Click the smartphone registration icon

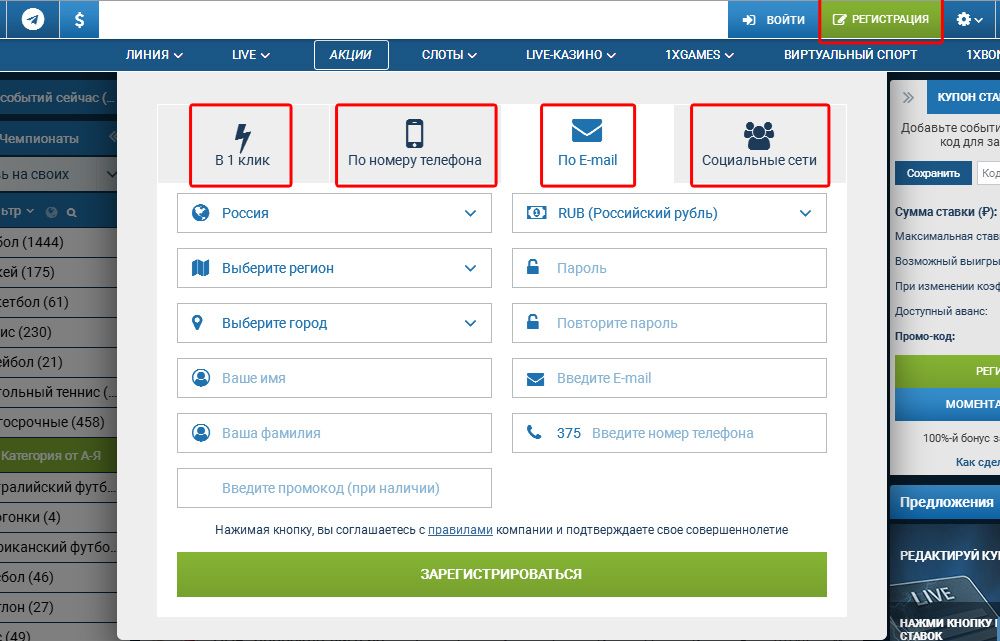point(415,133)
